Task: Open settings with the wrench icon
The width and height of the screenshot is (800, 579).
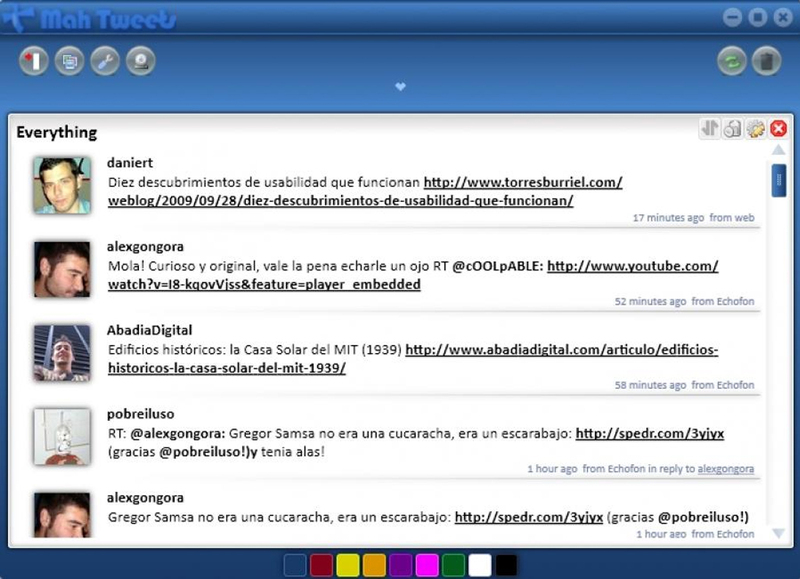Action: click(x=105, y=61)
